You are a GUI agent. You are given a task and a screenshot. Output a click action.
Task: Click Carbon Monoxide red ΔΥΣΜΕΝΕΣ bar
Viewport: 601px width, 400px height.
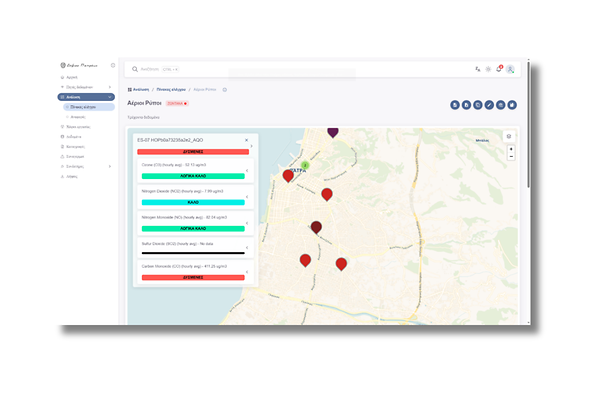point(193,277)
